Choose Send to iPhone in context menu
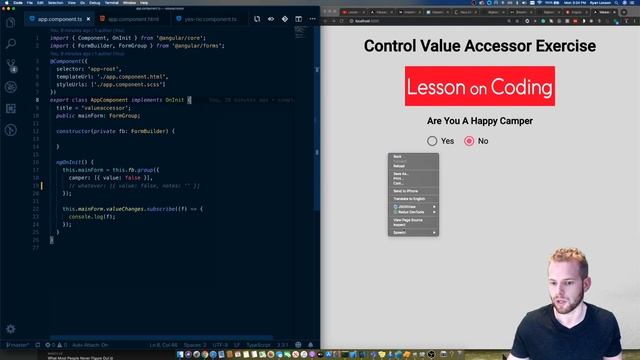Viewport: 640px width, 360px height. pyautogui.click(x=413, y=191)
